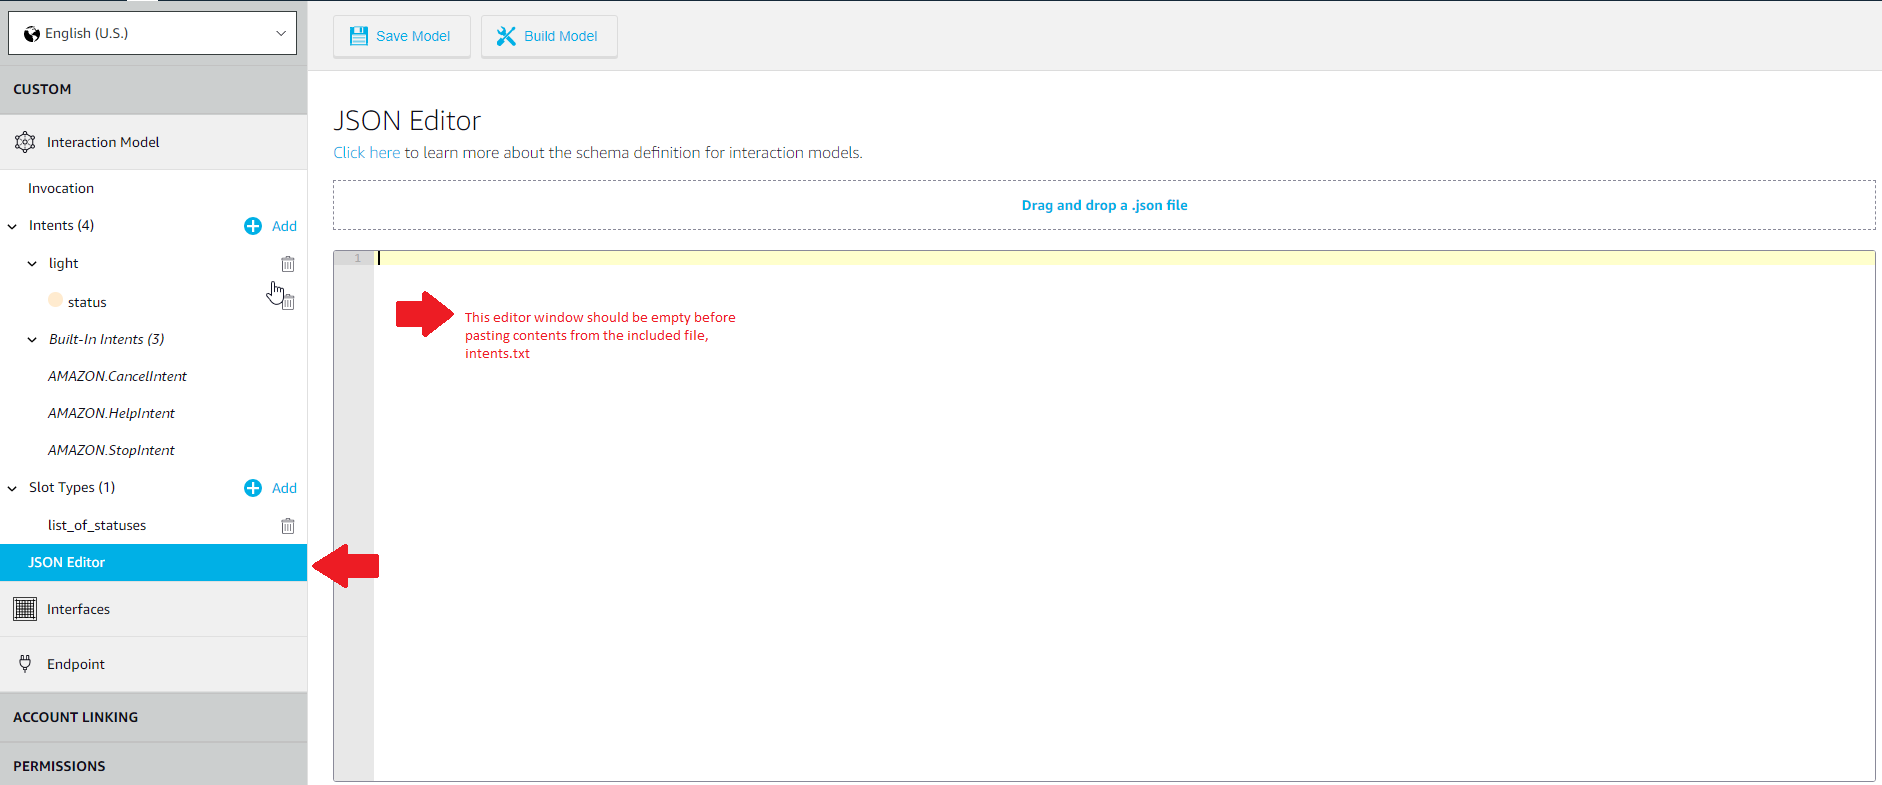Select AMAZON.HelpIntent
Image resolution: width=1882 pixels, height=785 pixels.
111,413
